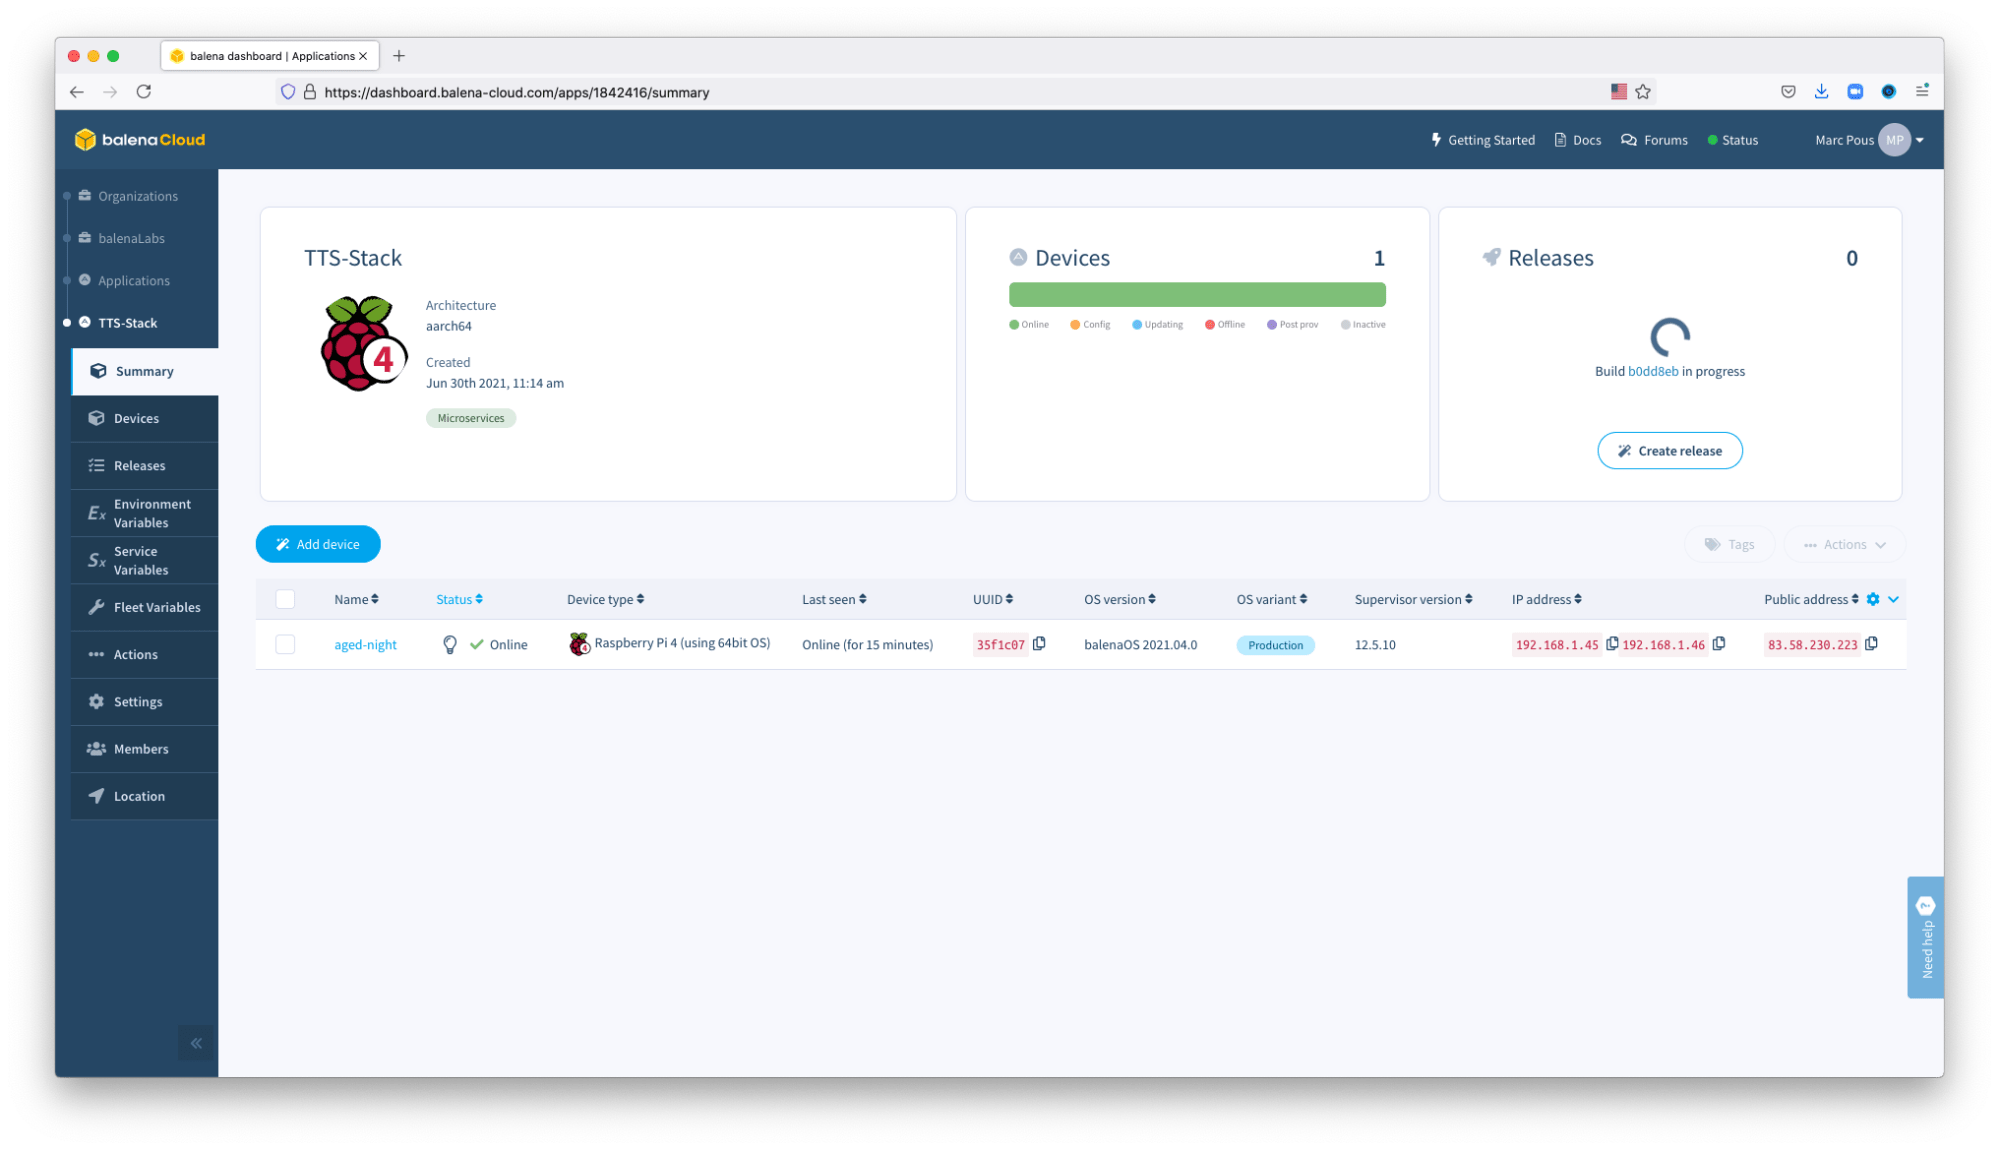Image resolution: width=1999 pixels, height=1151 pixels.
Task: Expand the chevron next to table settings gear
Action: (1893, 599)
